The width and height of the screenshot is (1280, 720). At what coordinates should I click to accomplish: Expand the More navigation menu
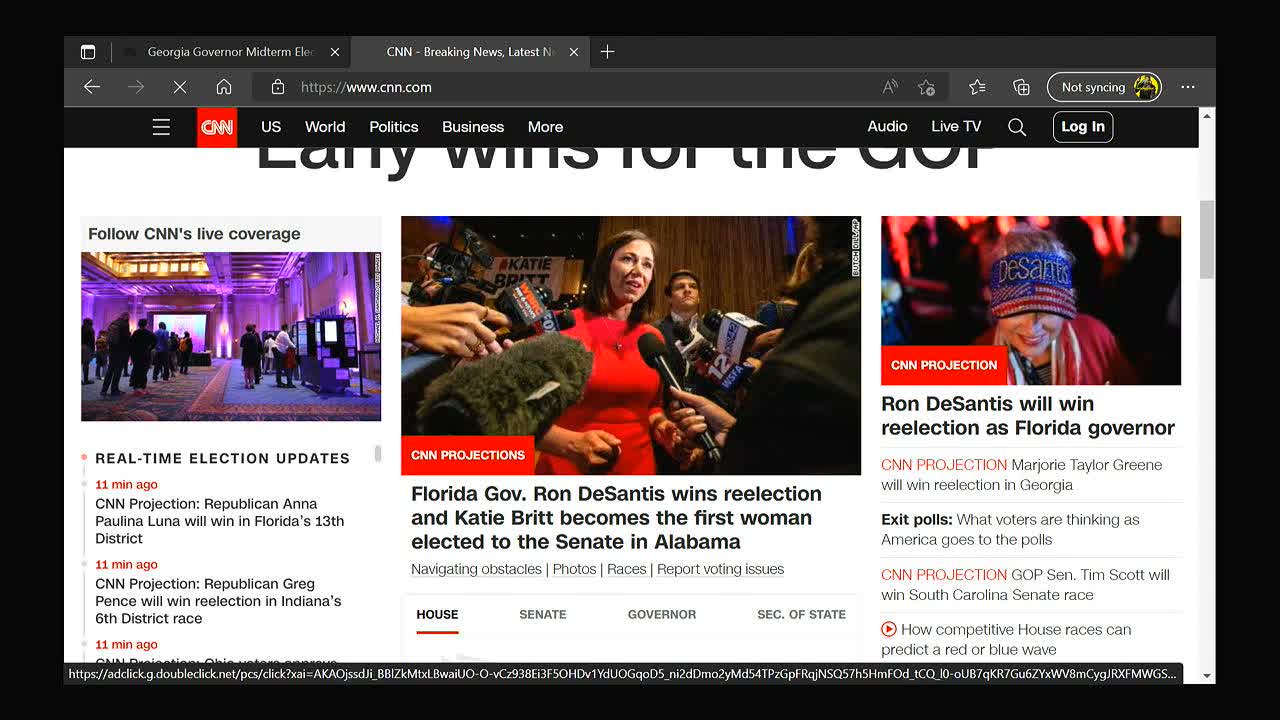coord(545,127)
